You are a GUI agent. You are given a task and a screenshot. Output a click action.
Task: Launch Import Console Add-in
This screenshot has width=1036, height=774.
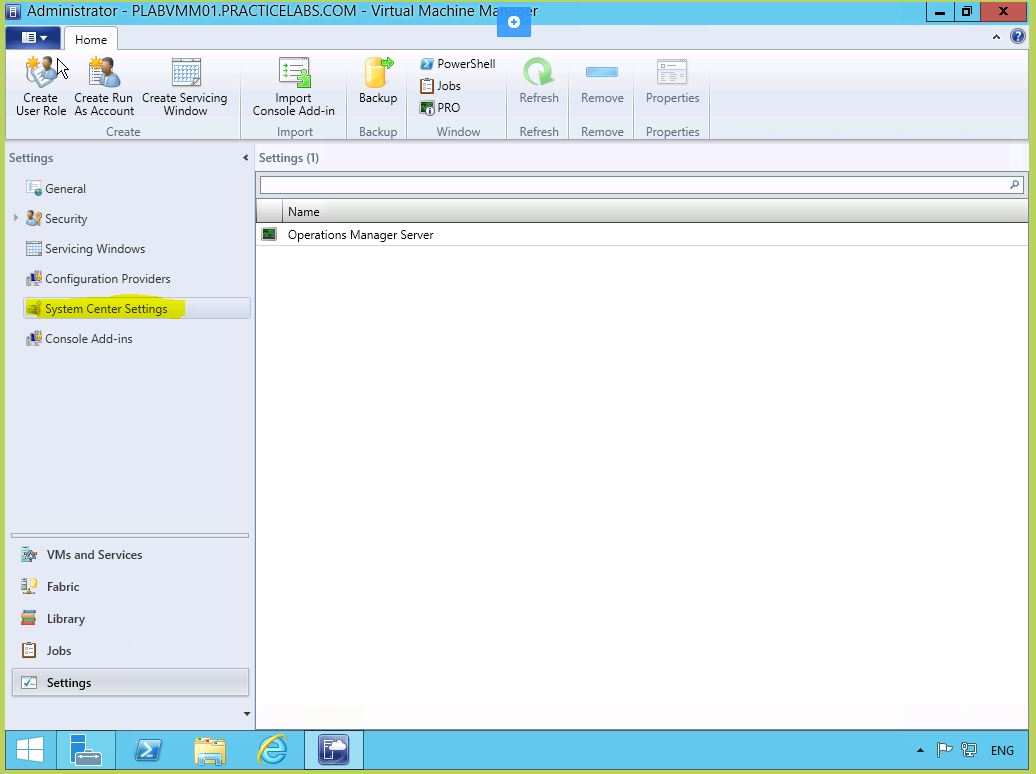coord(293,87)
